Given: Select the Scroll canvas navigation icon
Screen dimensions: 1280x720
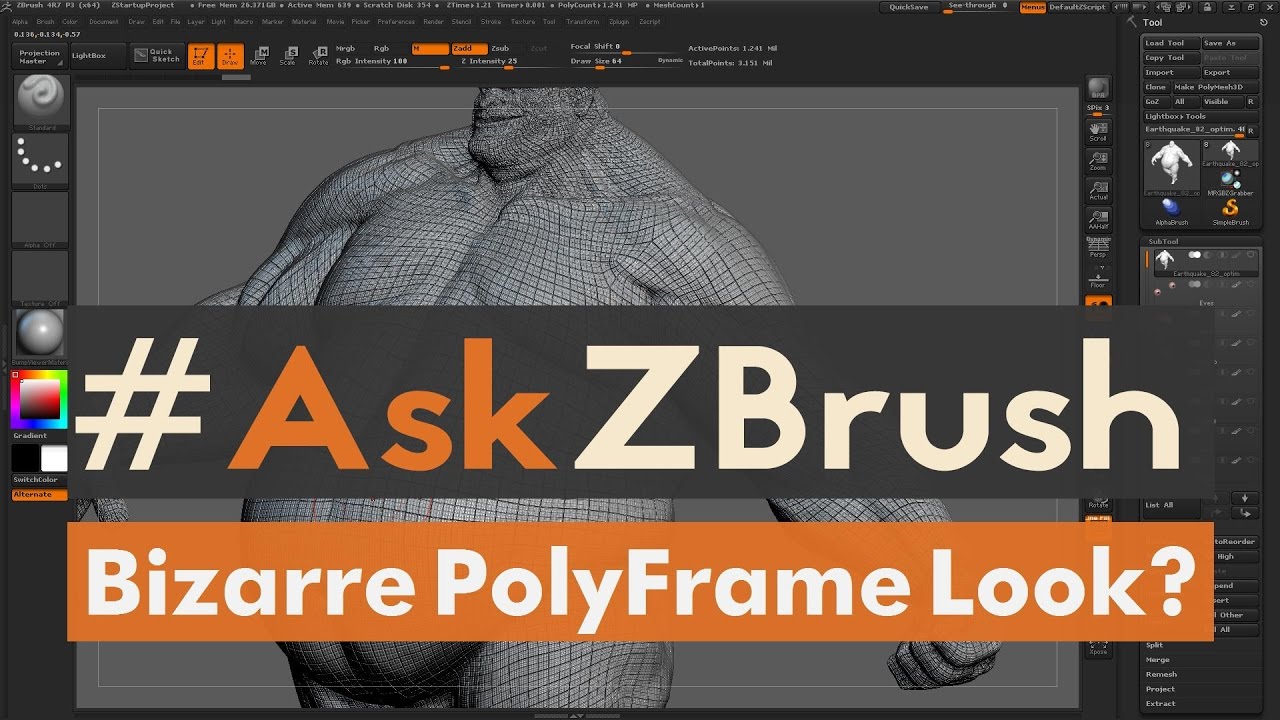Looking at the screenshot, I should click(1098, 133).
